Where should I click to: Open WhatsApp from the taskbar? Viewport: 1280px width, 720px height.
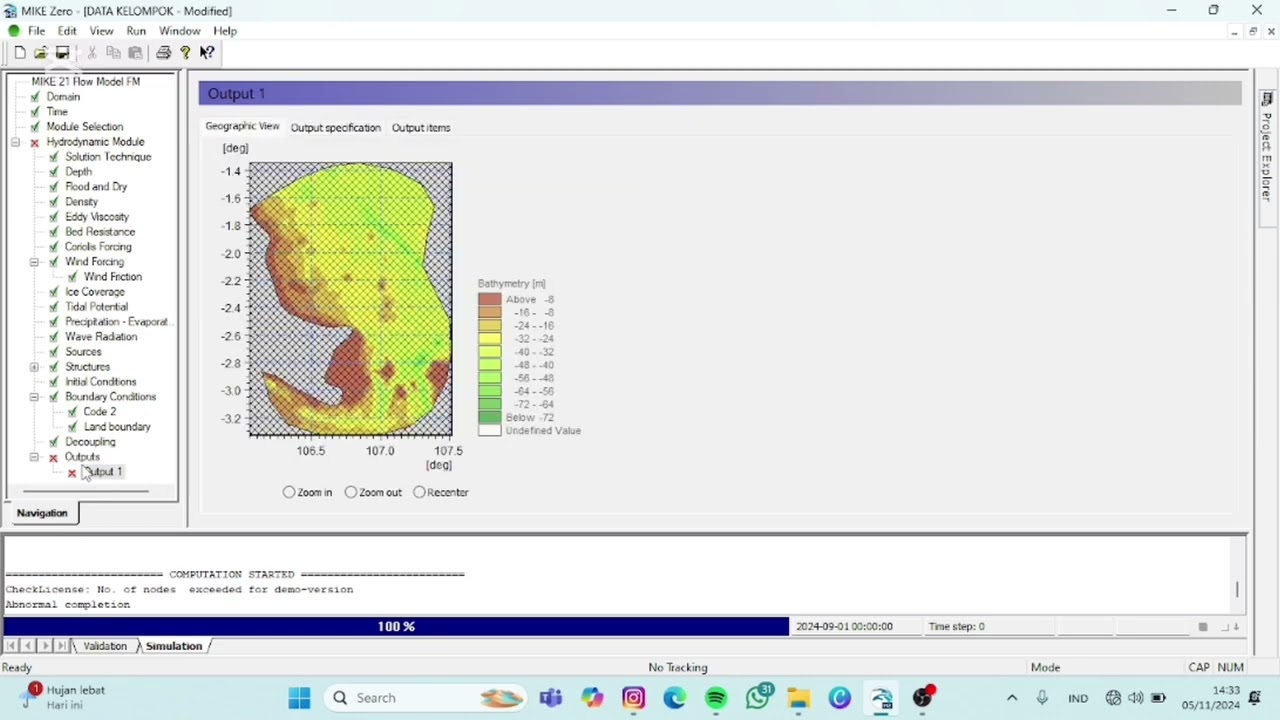coord(759,697)
